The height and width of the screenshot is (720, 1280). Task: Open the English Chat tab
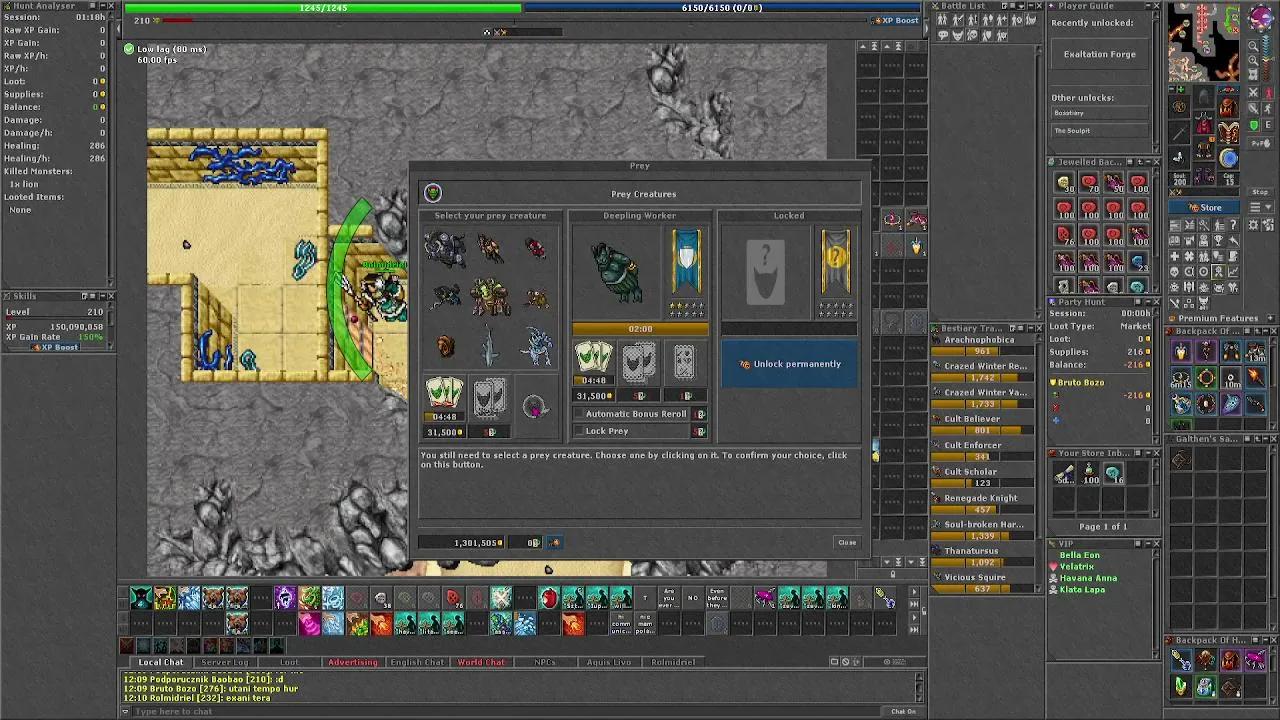tap(417, 662)
